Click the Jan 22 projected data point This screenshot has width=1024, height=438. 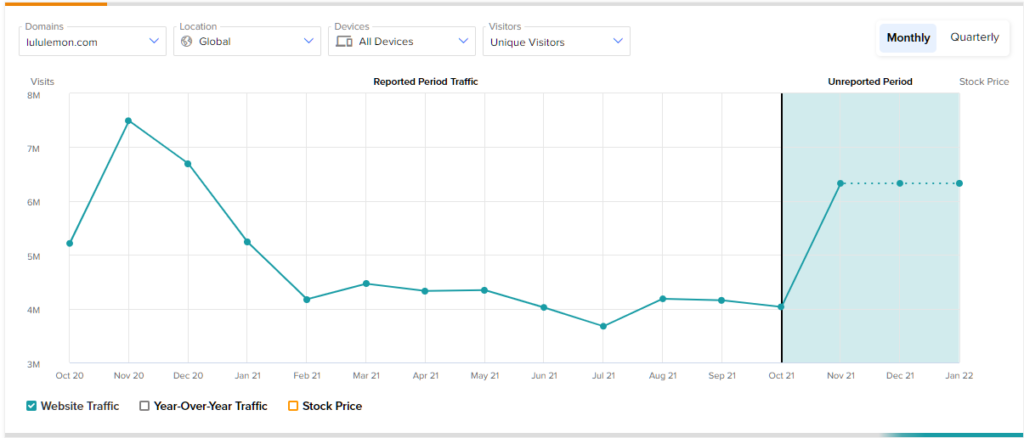(x=959, y=183)
